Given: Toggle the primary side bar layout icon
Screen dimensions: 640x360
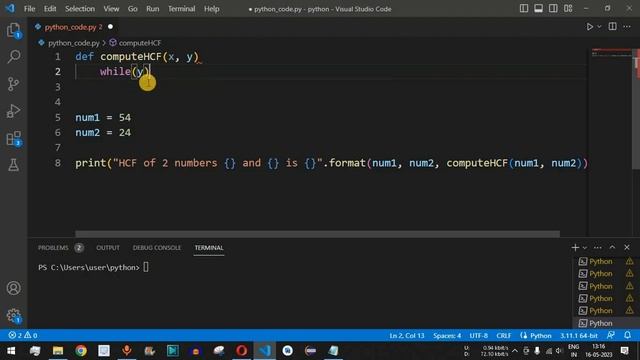Looking at the screenshot, I should tap(524, 9).
